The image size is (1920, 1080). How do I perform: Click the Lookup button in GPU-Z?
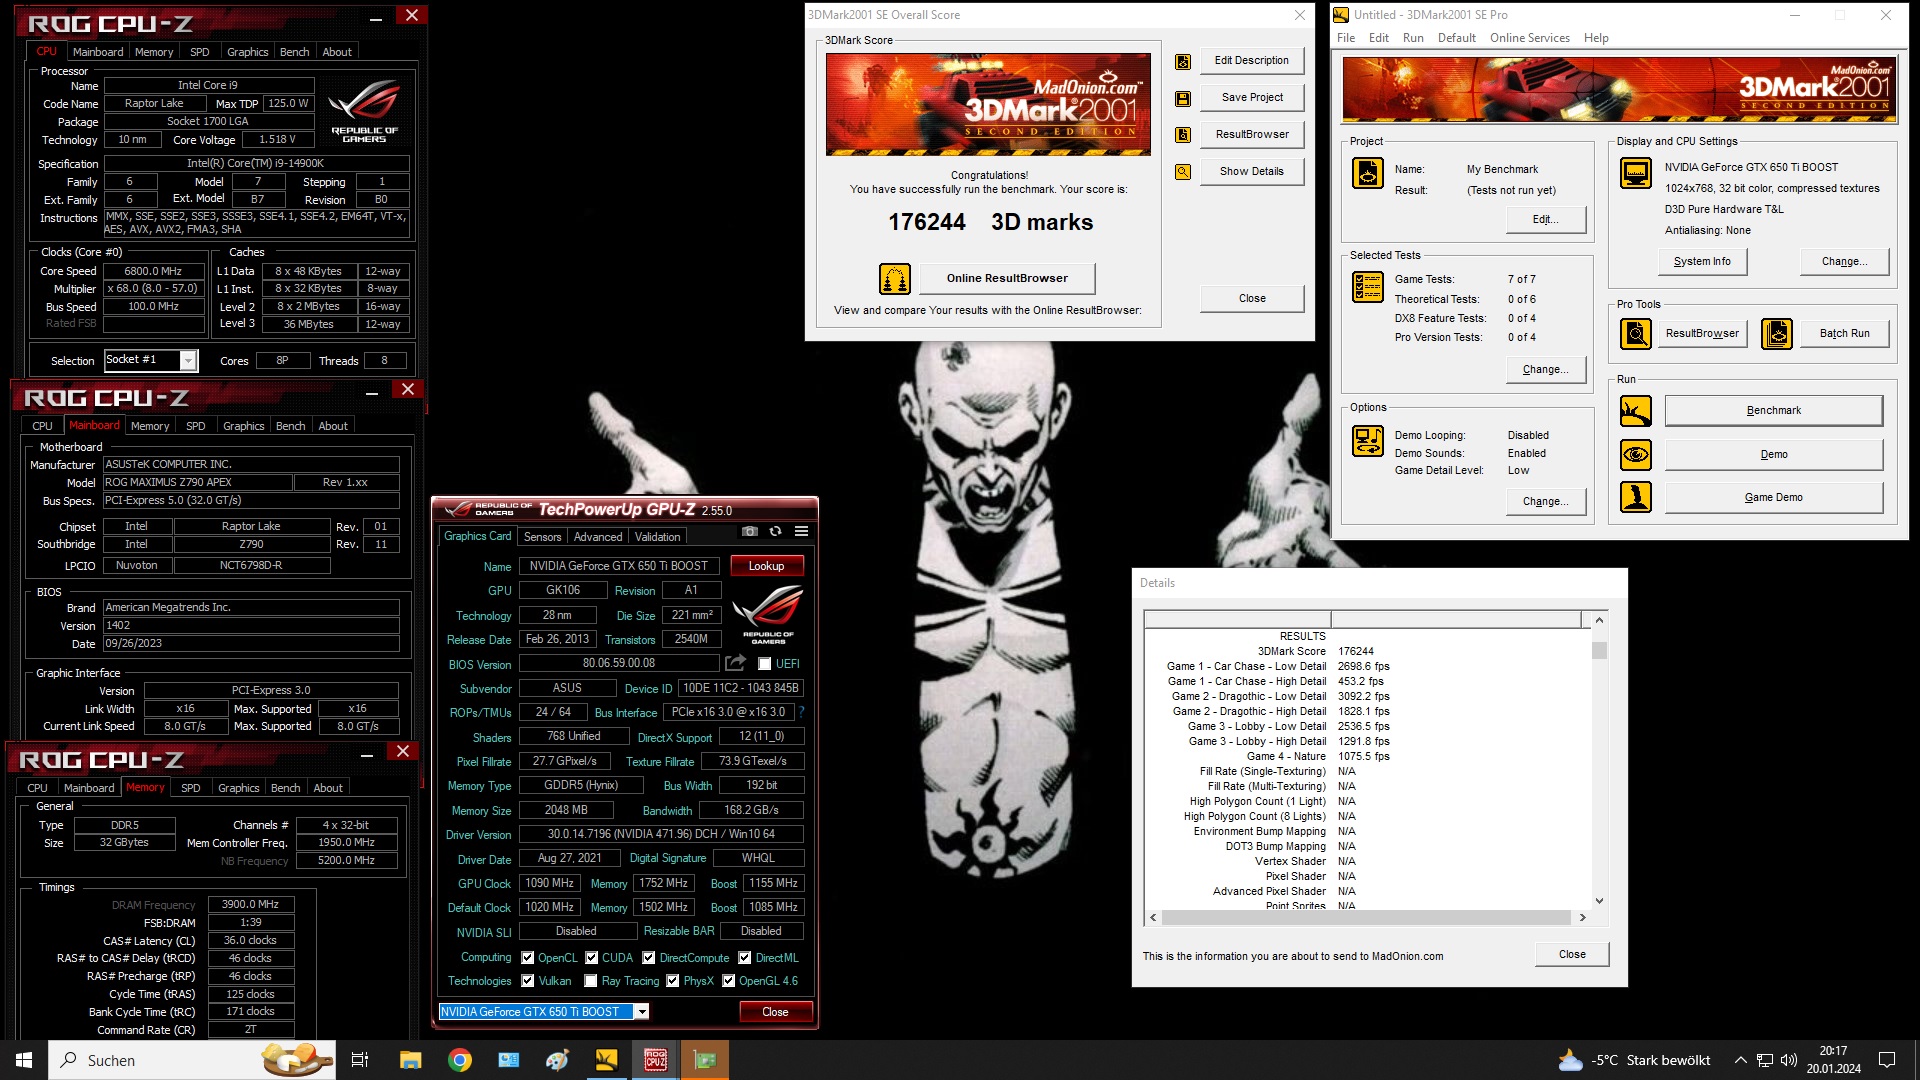(767, 566)
